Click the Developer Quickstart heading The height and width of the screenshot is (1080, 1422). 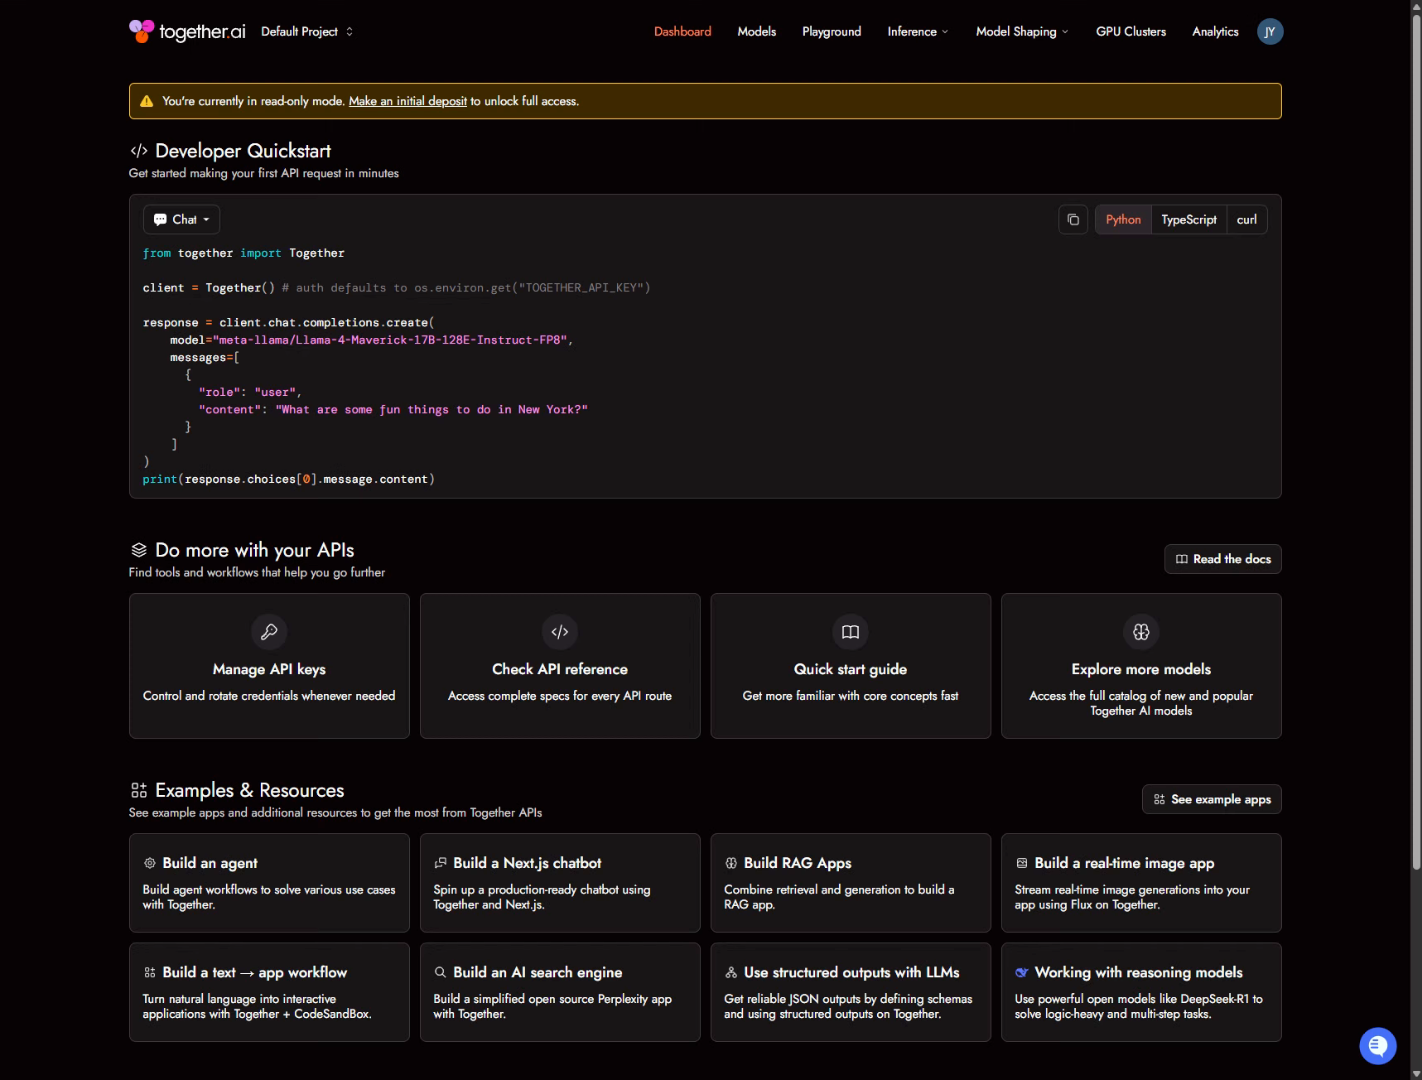243,151
